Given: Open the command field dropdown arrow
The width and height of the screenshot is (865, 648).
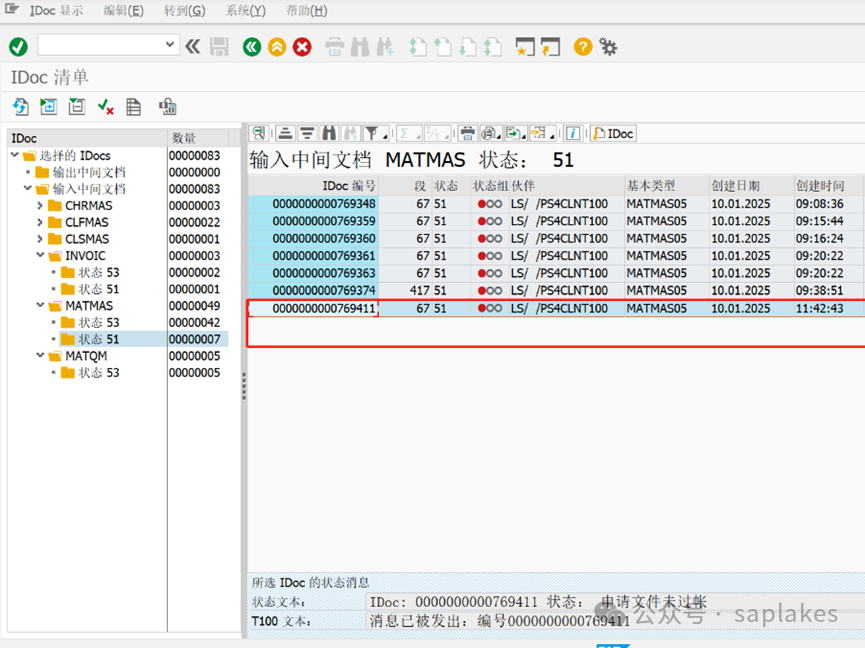Looking at the screenshot, I should pyautogui.click(x=170, y=45).
